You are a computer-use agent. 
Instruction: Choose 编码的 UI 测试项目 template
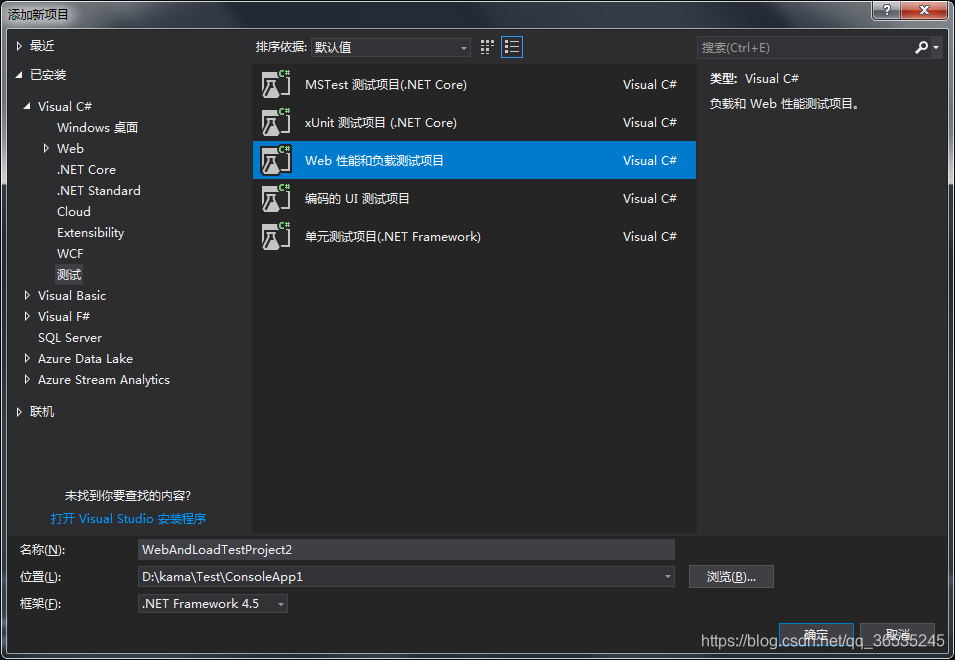(474, 198)
